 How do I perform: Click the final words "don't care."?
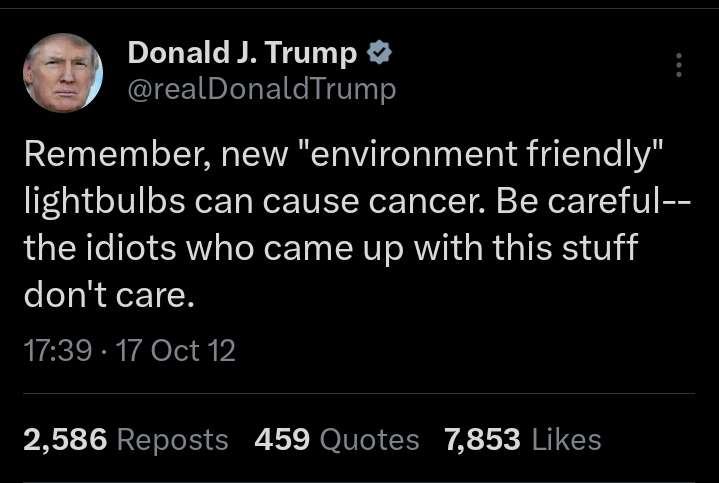click(107, 295)
